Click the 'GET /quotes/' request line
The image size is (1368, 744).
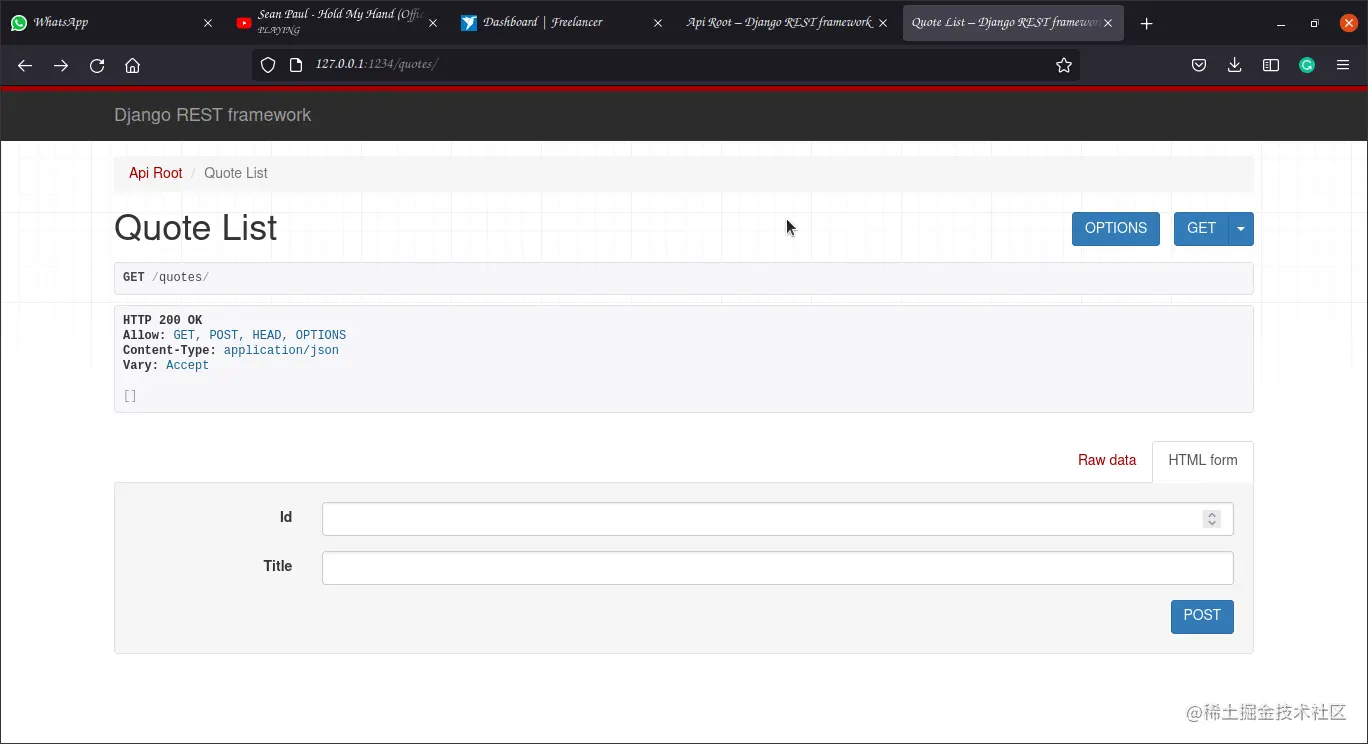(166, 278)
